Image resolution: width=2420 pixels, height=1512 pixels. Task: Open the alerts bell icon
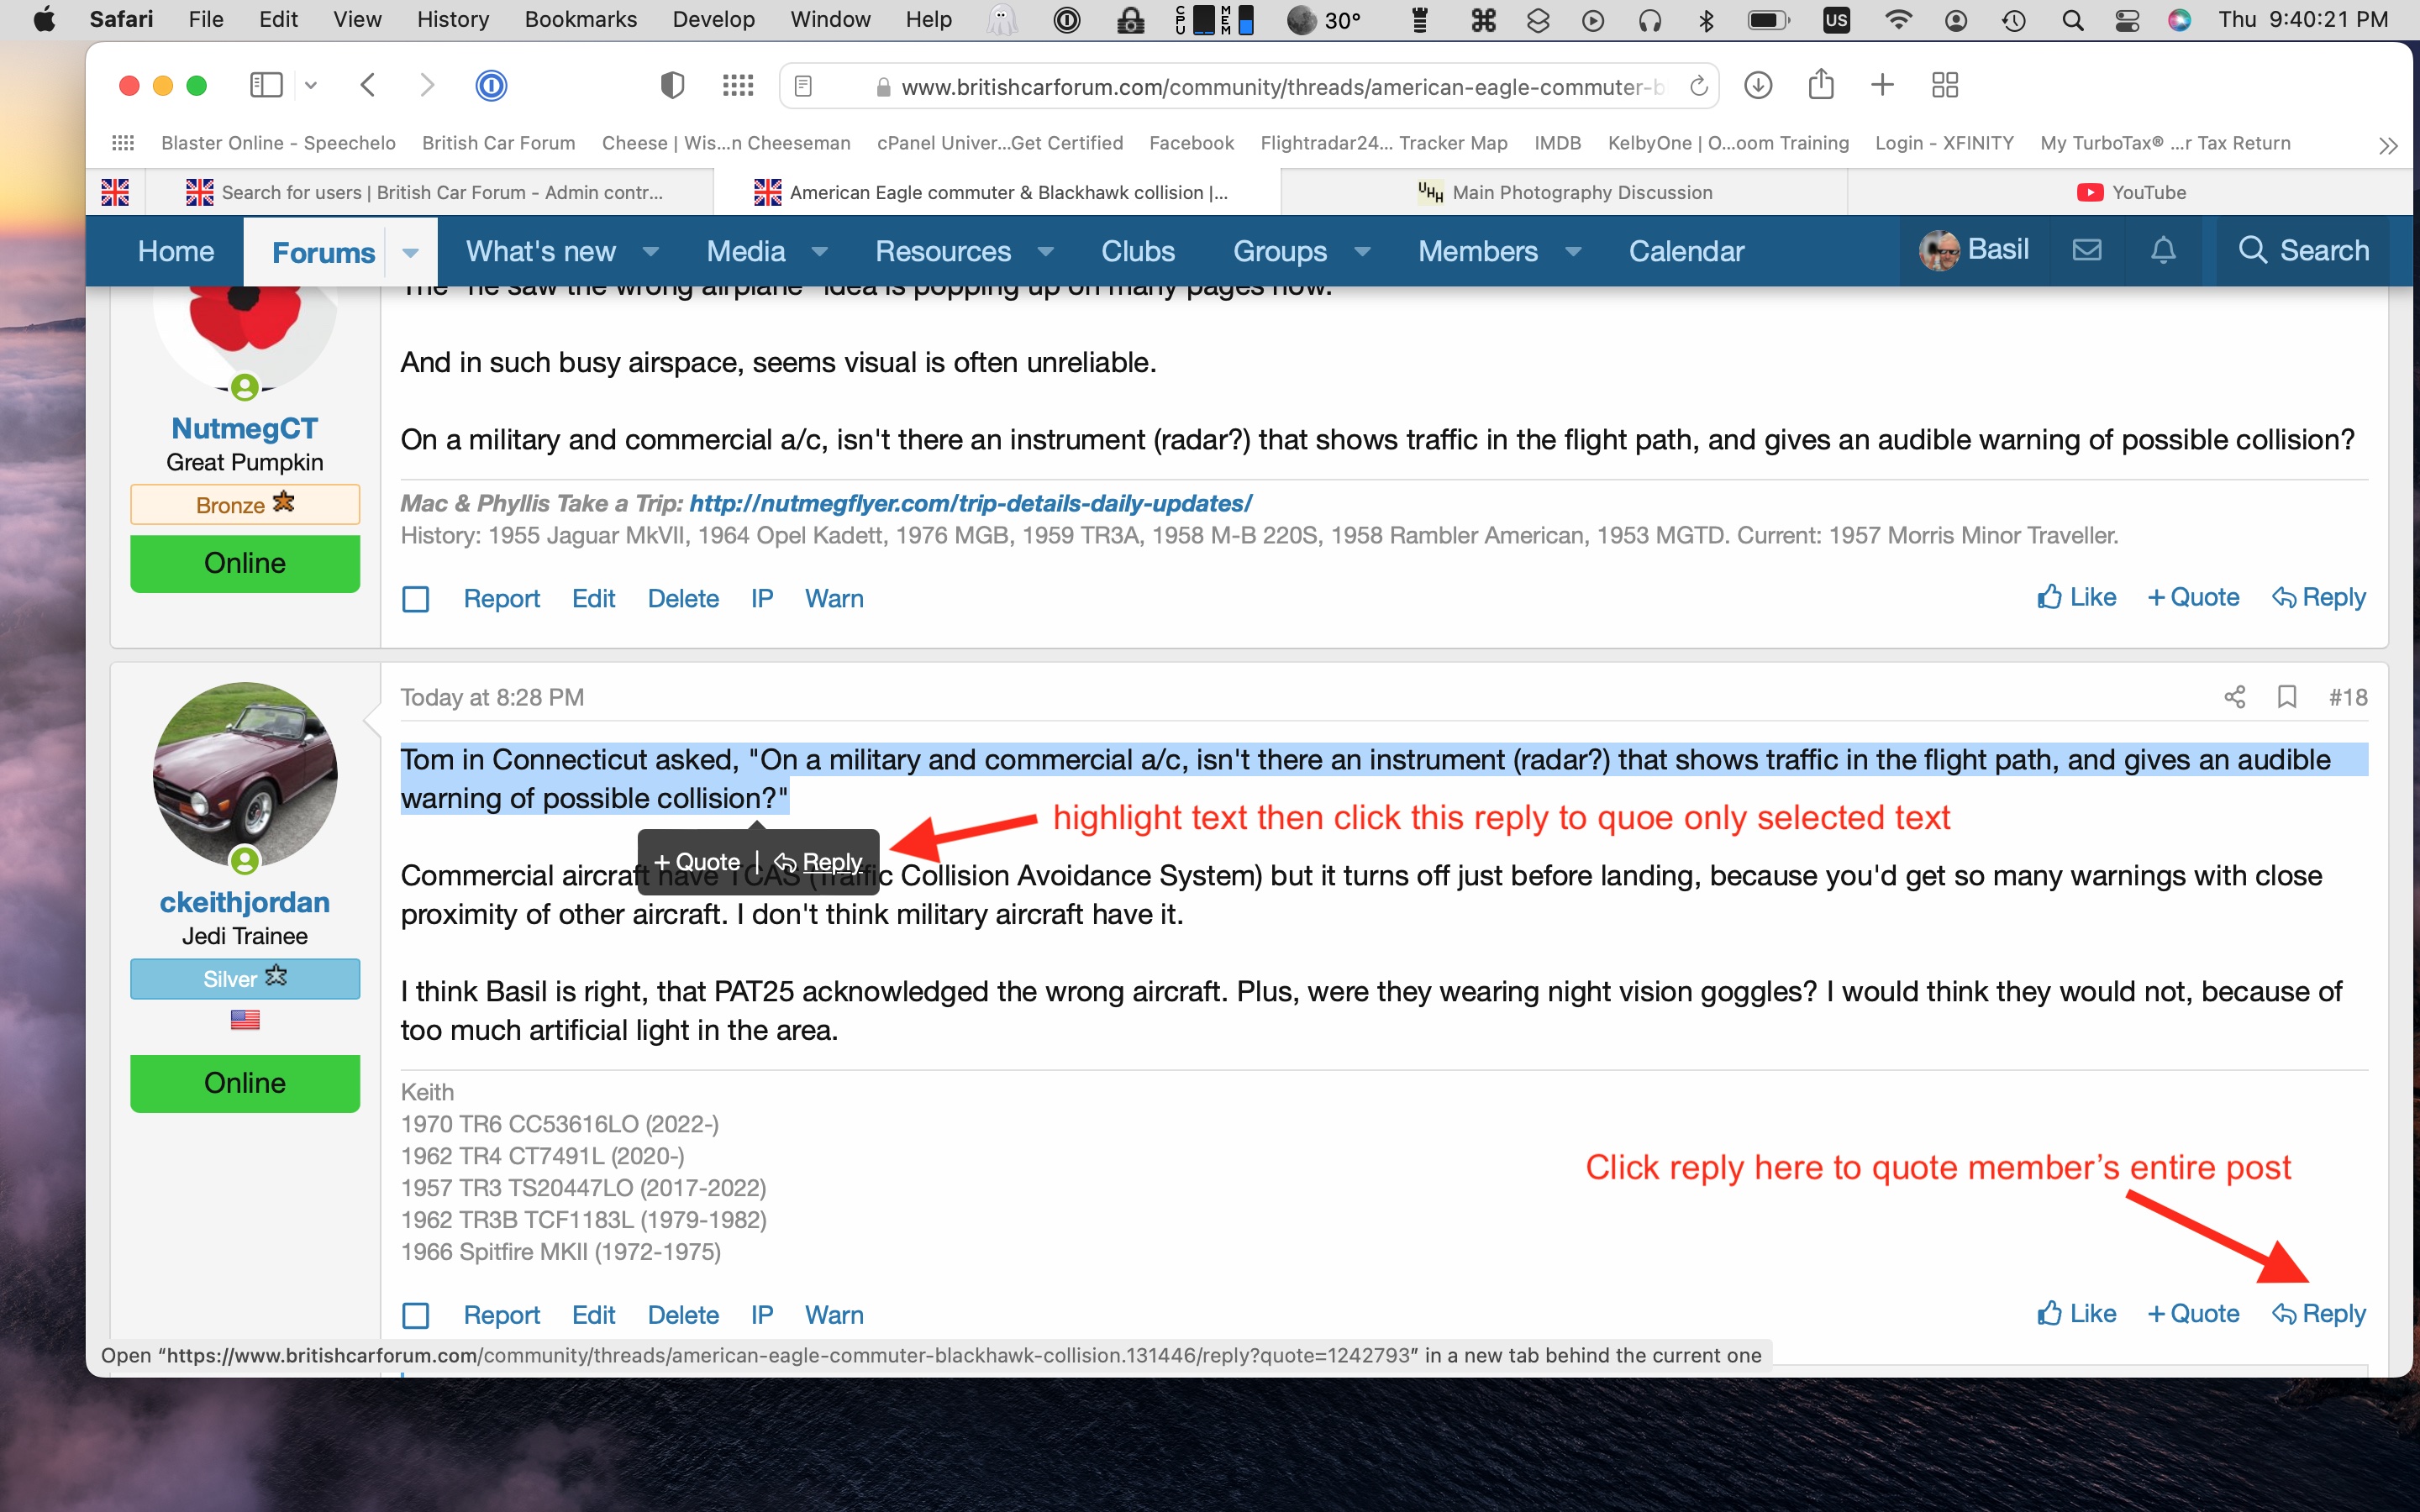(x=2163, y=250)
